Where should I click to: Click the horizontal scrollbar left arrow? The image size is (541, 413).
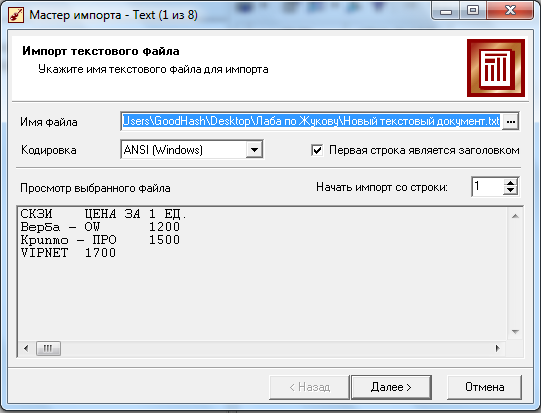point(26,348)
